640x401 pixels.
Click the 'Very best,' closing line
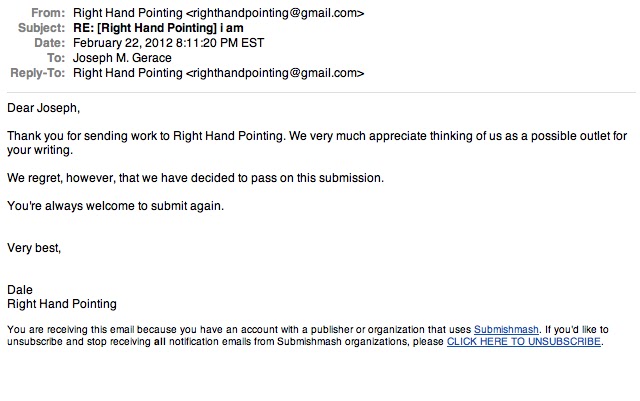tap(34, 247)
